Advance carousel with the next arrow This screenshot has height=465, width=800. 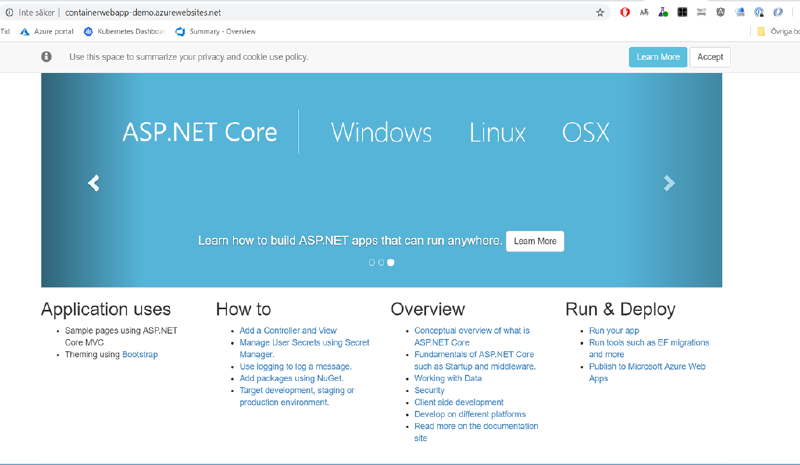coord(669,183)
